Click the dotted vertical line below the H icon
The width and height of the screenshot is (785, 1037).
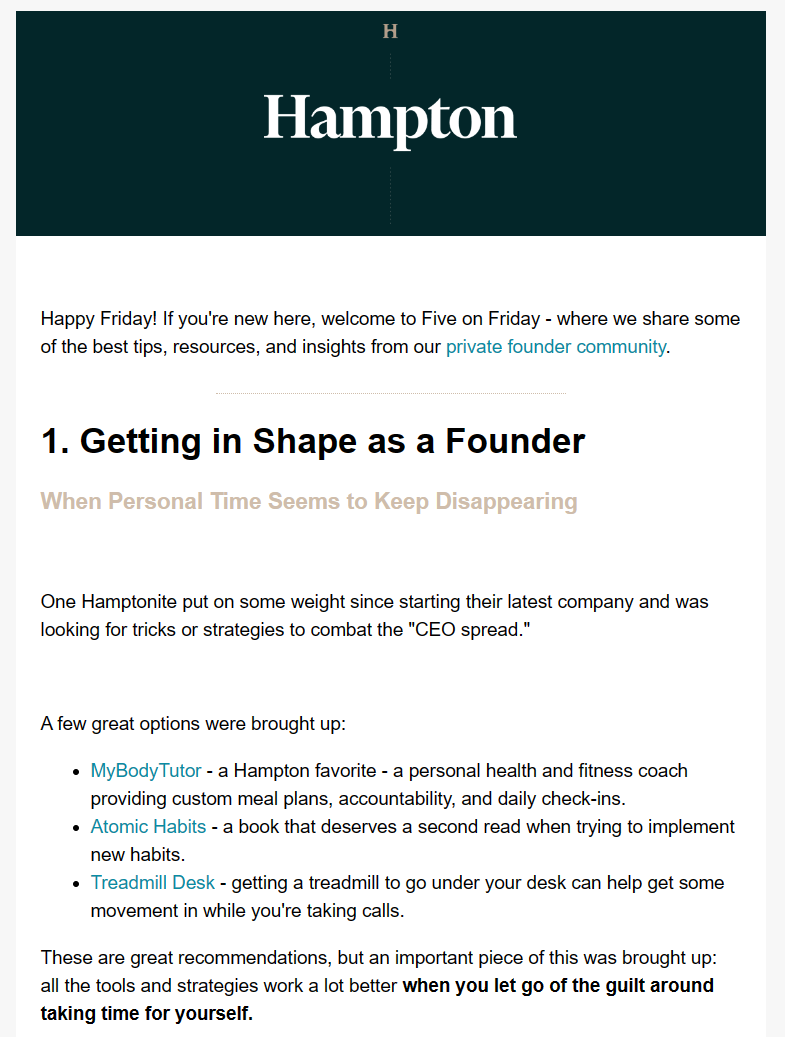390,65
